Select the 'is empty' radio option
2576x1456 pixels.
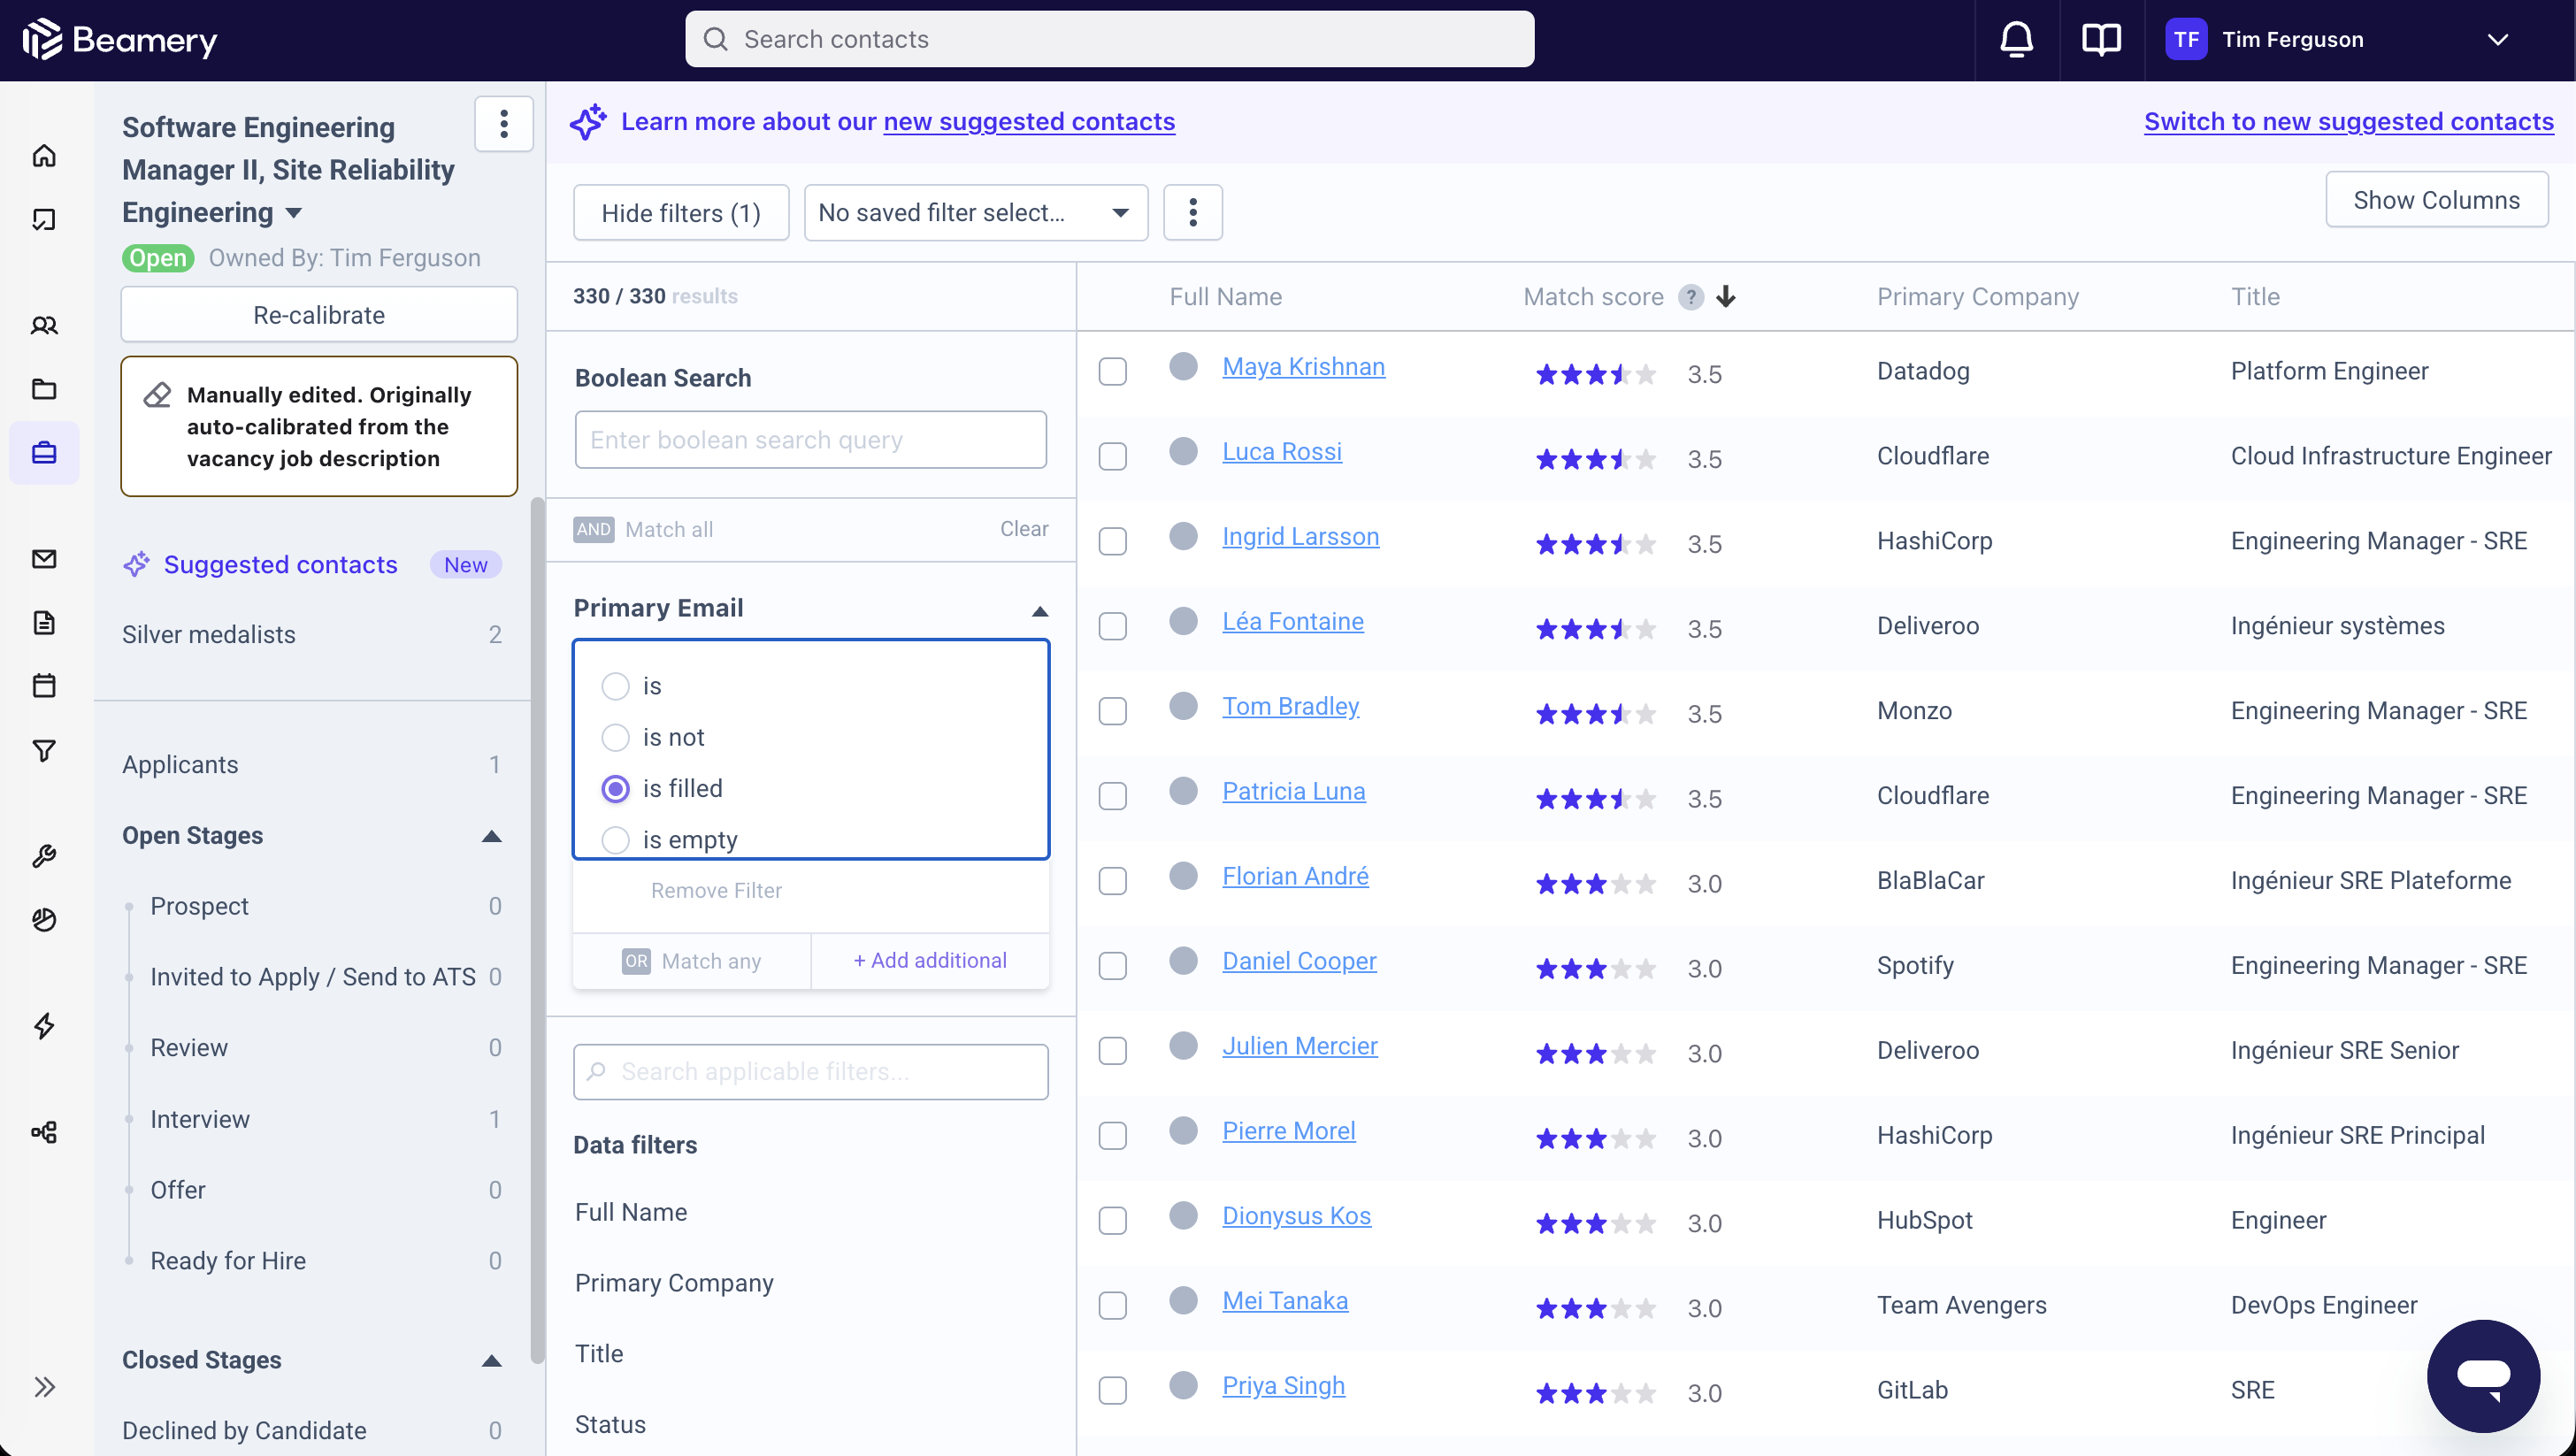[x=616, y=840]
